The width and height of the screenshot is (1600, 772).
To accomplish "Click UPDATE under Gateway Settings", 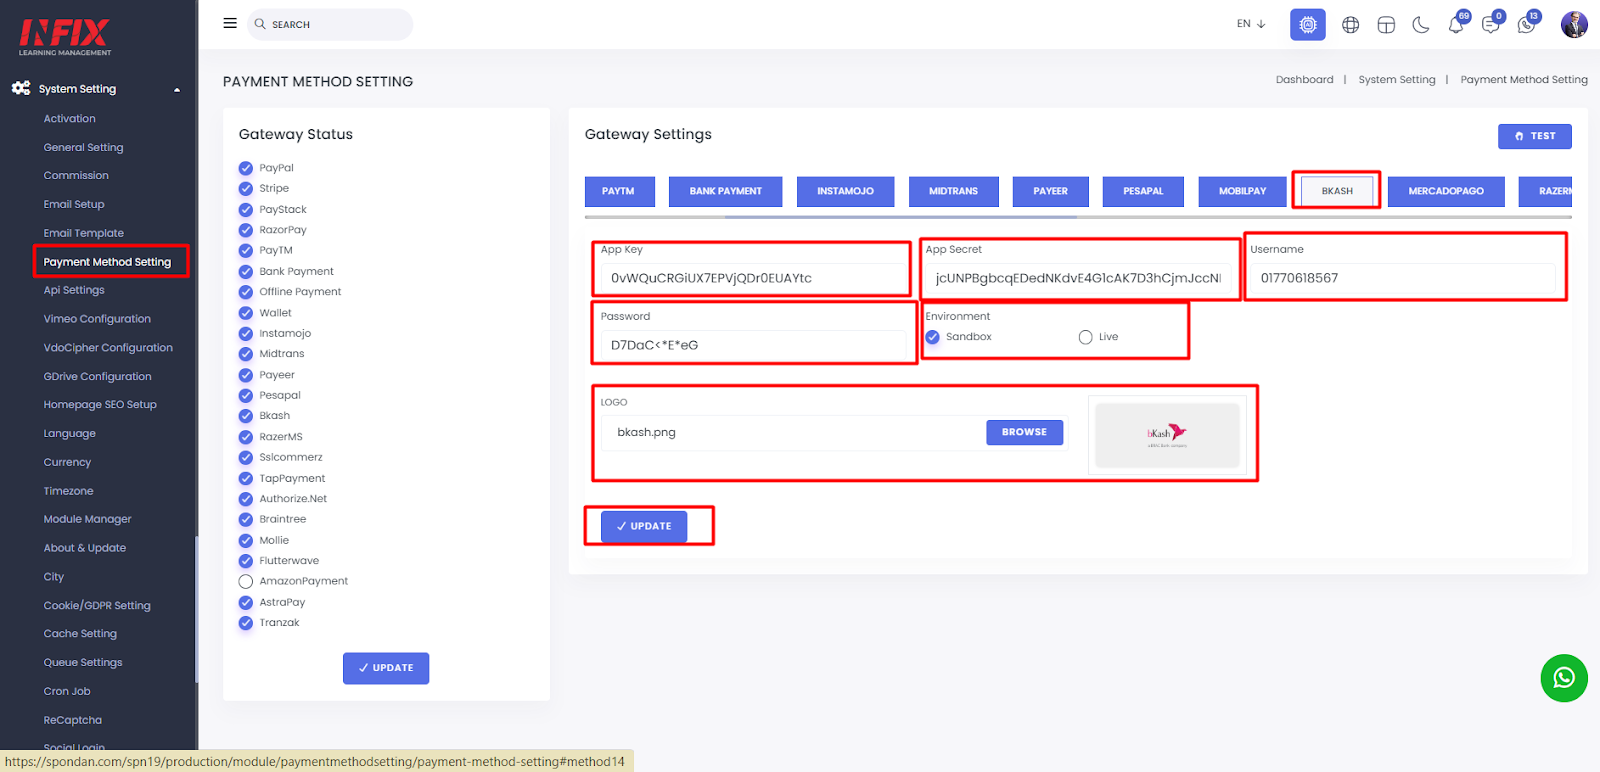I will click(644, 526).
